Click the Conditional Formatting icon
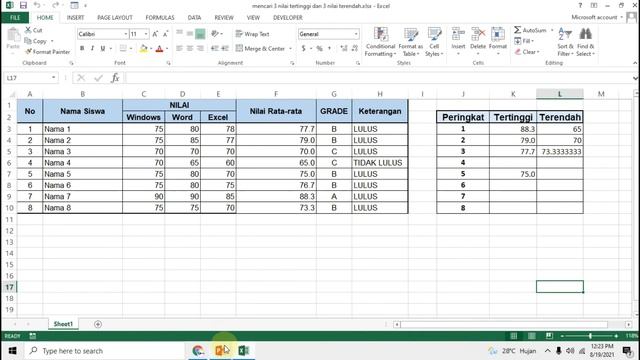Image resolution: width=640 pixels, height=360 pixels. coord(380,35)
